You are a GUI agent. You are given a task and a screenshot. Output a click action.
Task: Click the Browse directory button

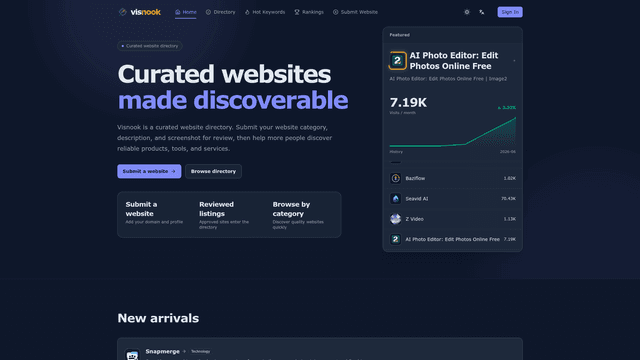pyautogui.click(x=213, y=171)
